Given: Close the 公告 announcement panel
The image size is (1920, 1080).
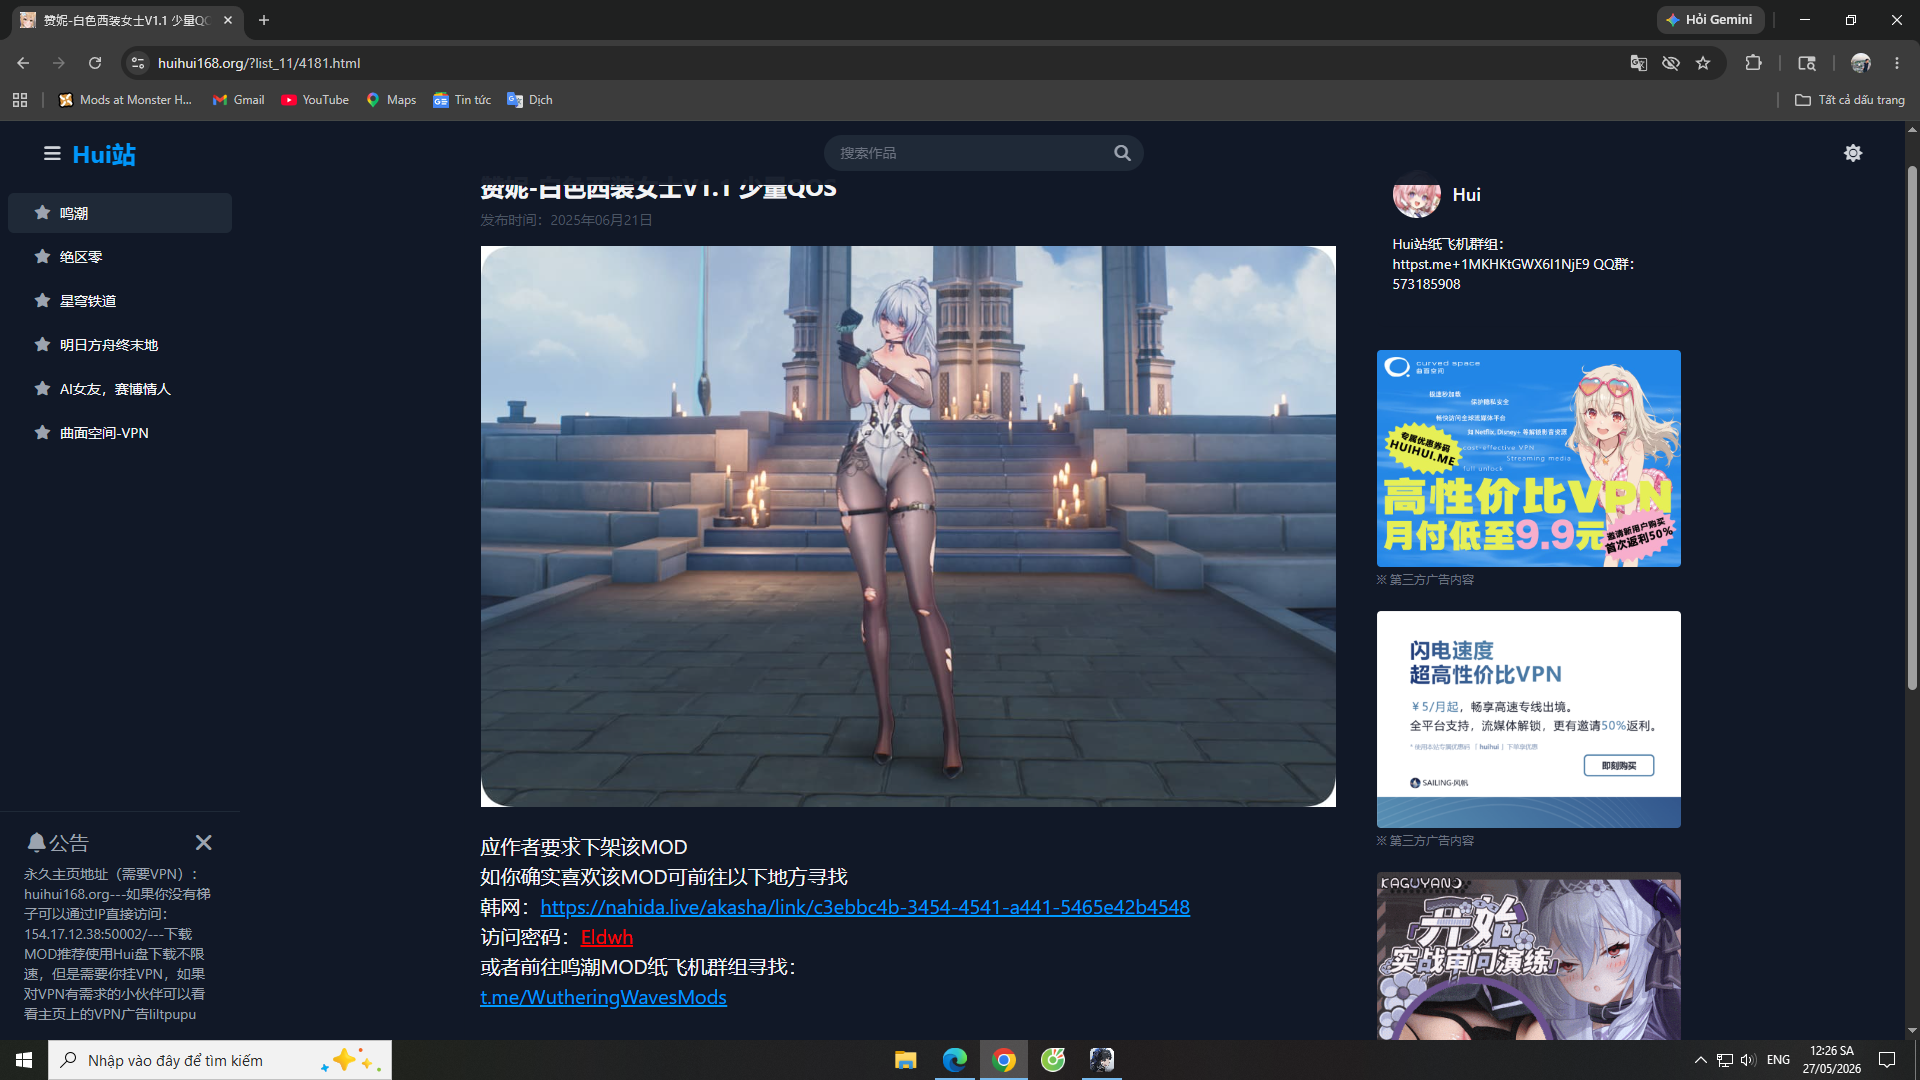Looking at the screenshot, I should click(x=203, y=843).
